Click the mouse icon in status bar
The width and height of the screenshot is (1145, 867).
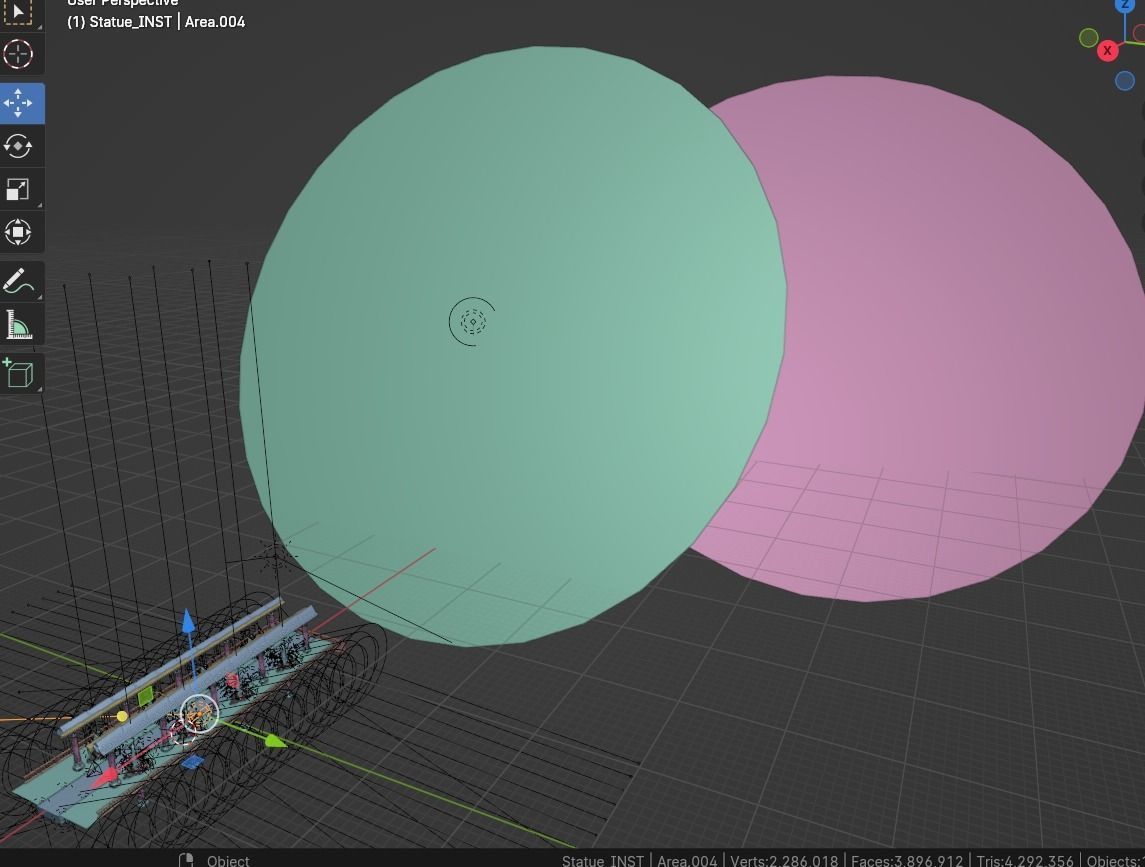click(186, 860)
